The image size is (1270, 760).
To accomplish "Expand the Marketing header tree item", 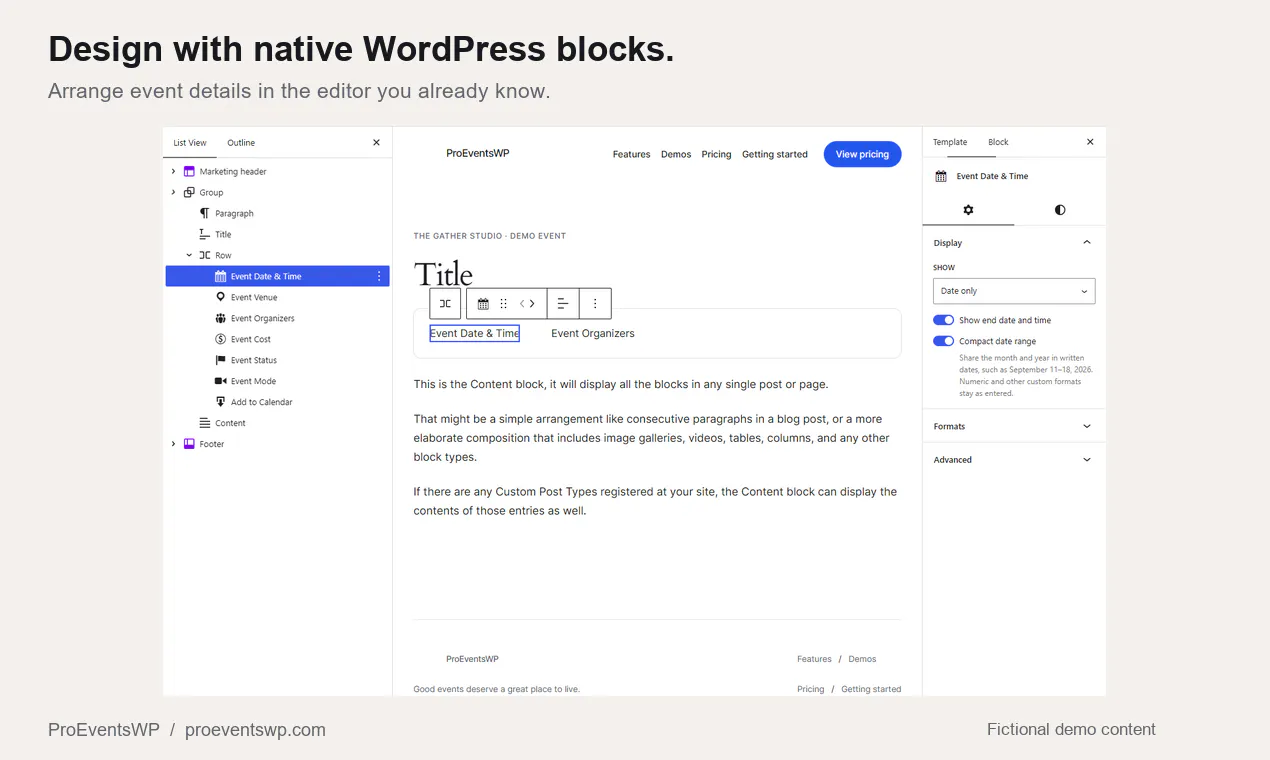I will (x=173, y=172).
